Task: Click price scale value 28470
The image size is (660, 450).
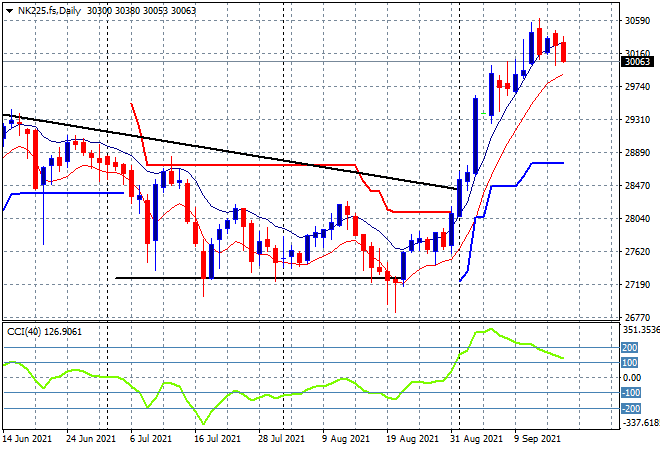Action: pyautogui.click(x=637, y=186)
